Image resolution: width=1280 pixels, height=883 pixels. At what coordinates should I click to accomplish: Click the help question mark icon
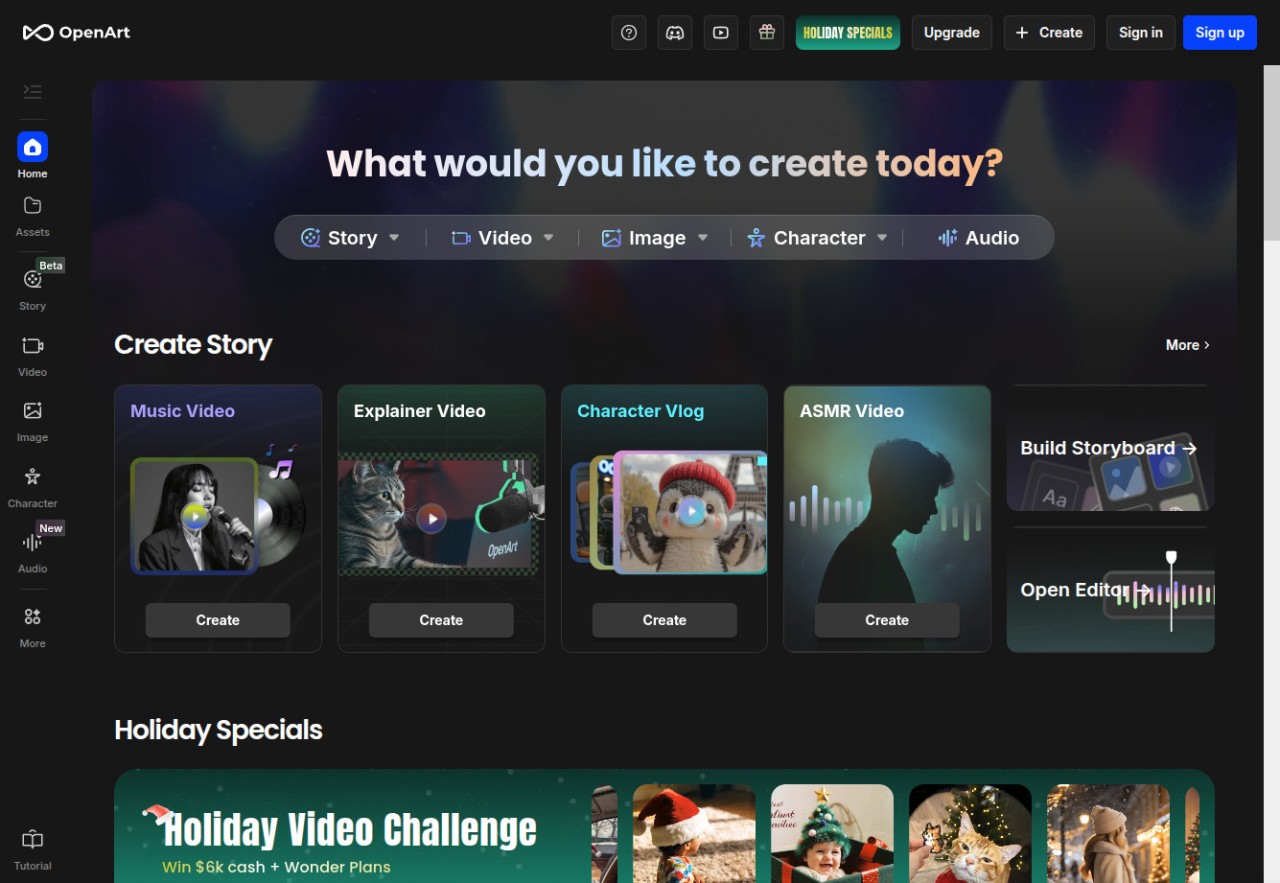(x=629, y=32)
